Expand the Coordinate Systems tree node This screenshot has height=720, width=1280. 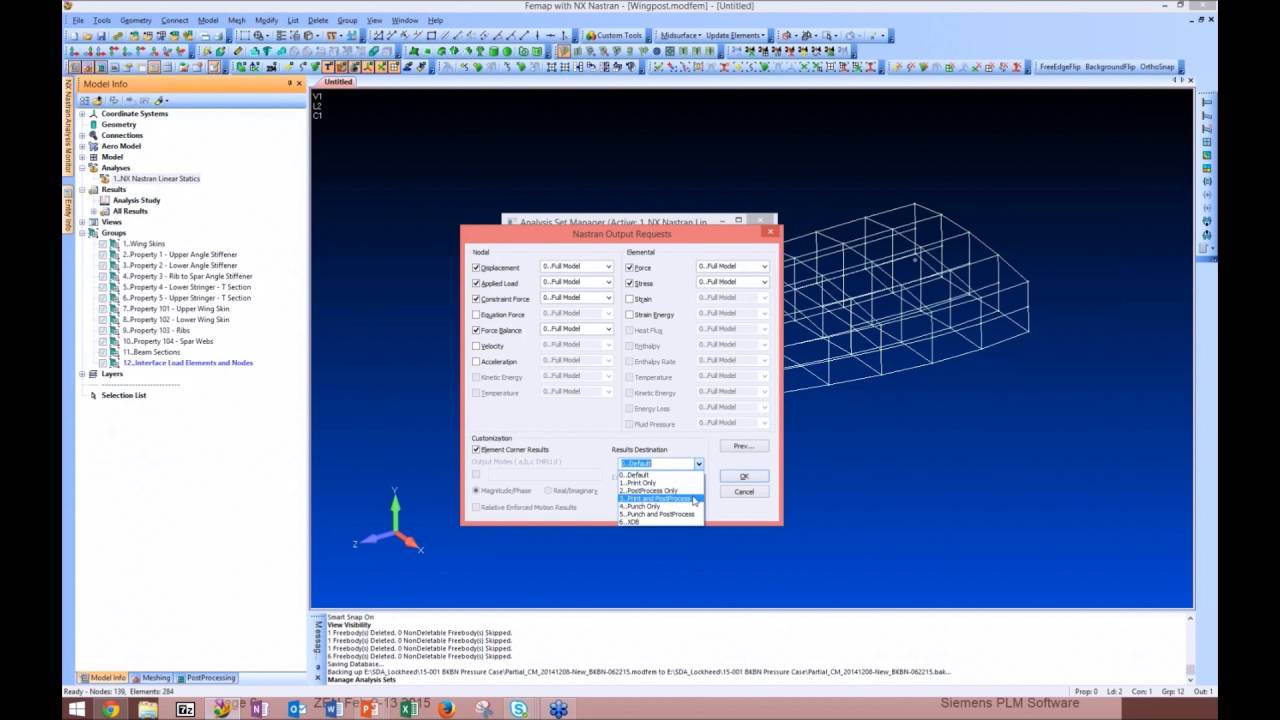click(x=82, y=114)
